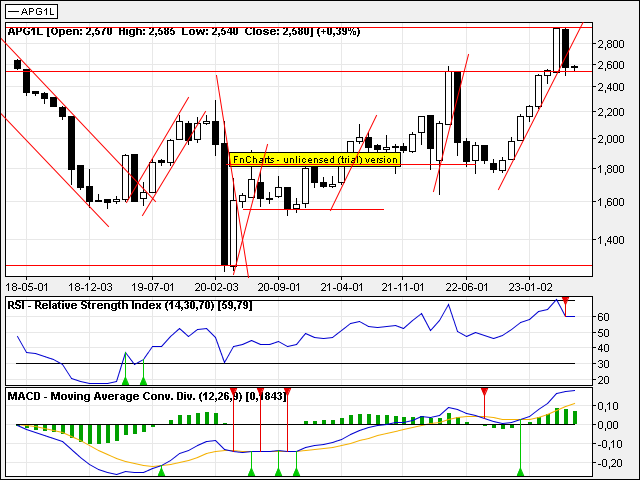The height and width of the screenshot is (480, 640).
Task: Click the 22-06-01 date label
Action: 467,287
